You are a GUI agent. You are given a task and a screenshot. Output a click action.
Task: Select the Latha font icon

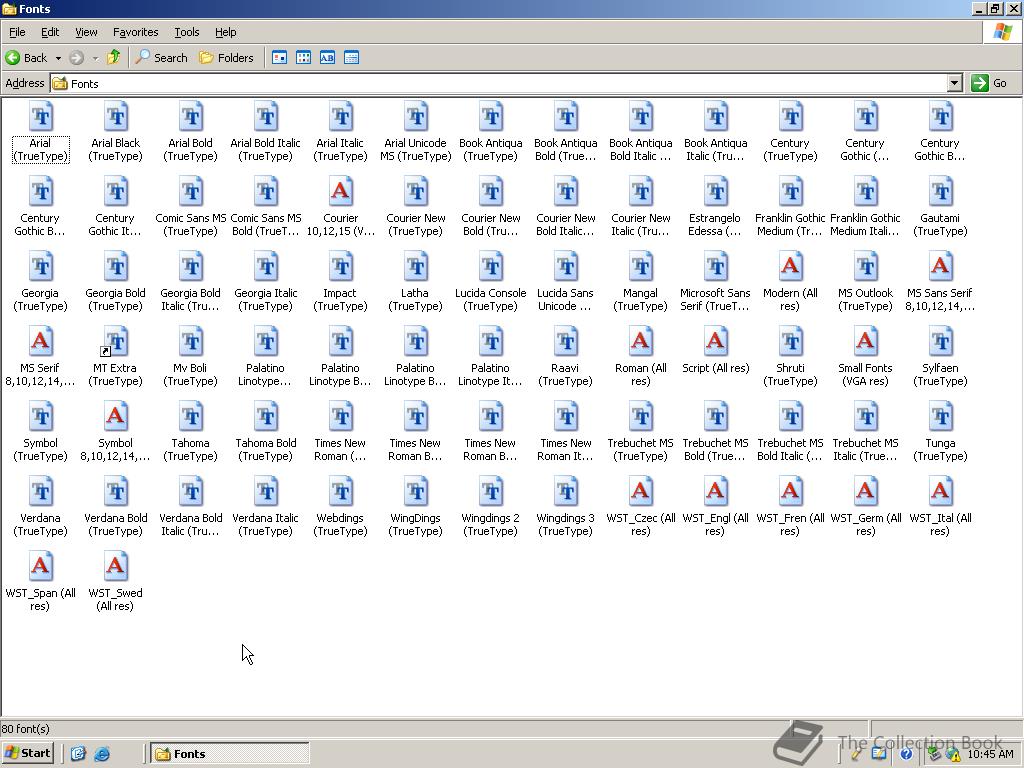(x=415, y=268)
